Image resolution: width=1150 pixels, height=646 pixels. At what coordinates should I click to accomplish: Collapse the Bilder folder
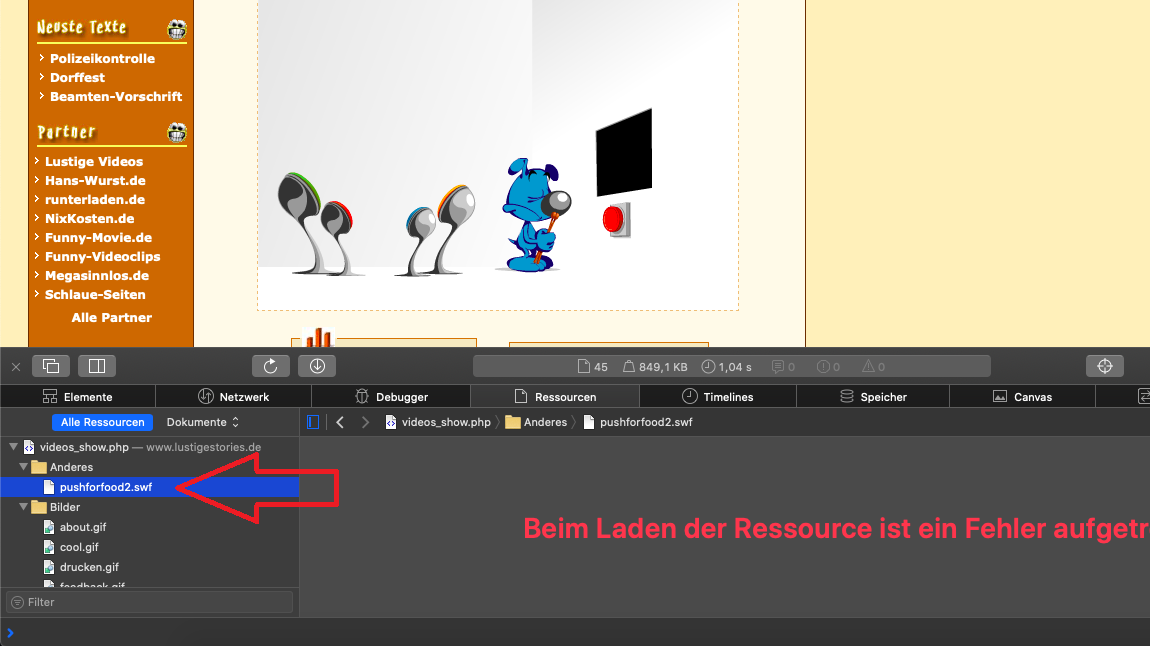point(23,507)
